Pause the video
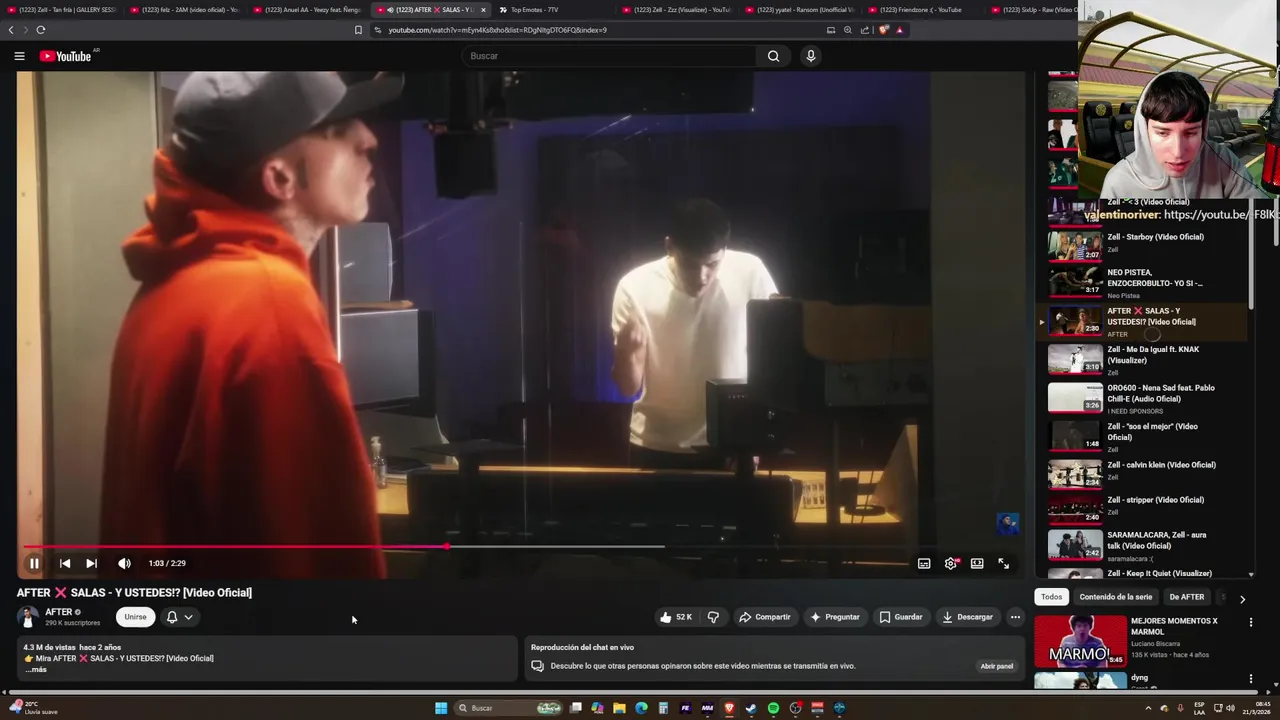The width and height of the screenshot is (1280, 720). [x=34, y=563]
